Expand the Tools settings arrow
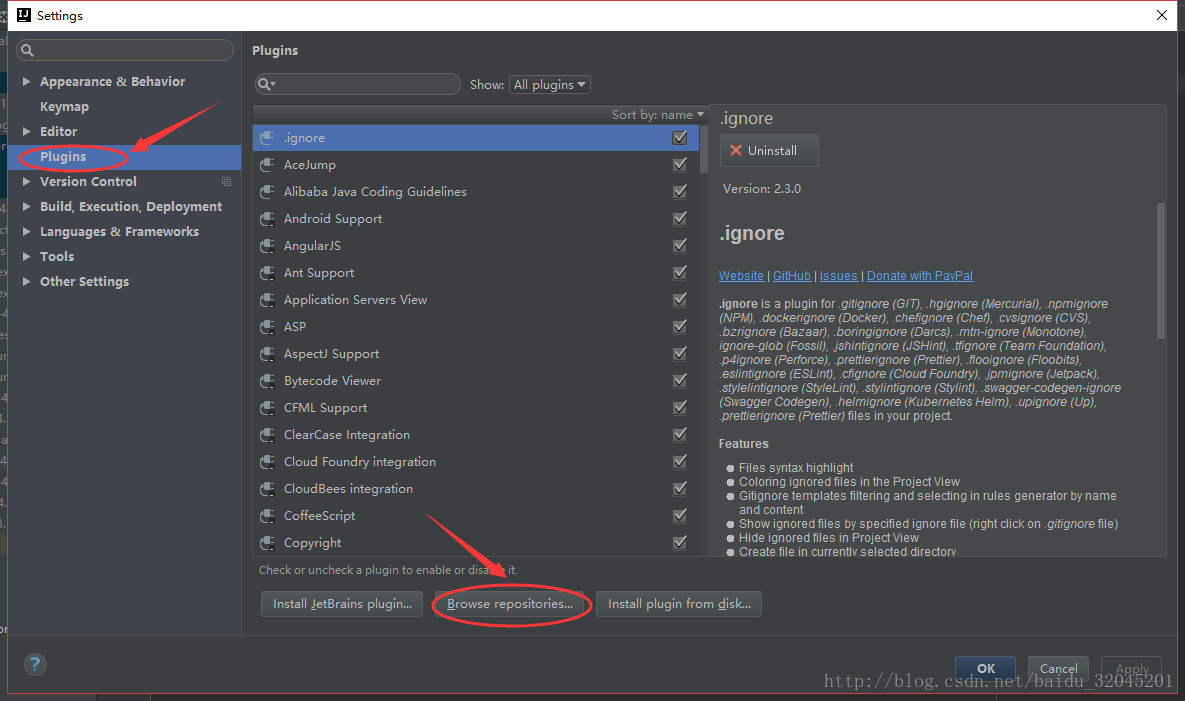Screen dimensions: 1185x701 point(26,256)
